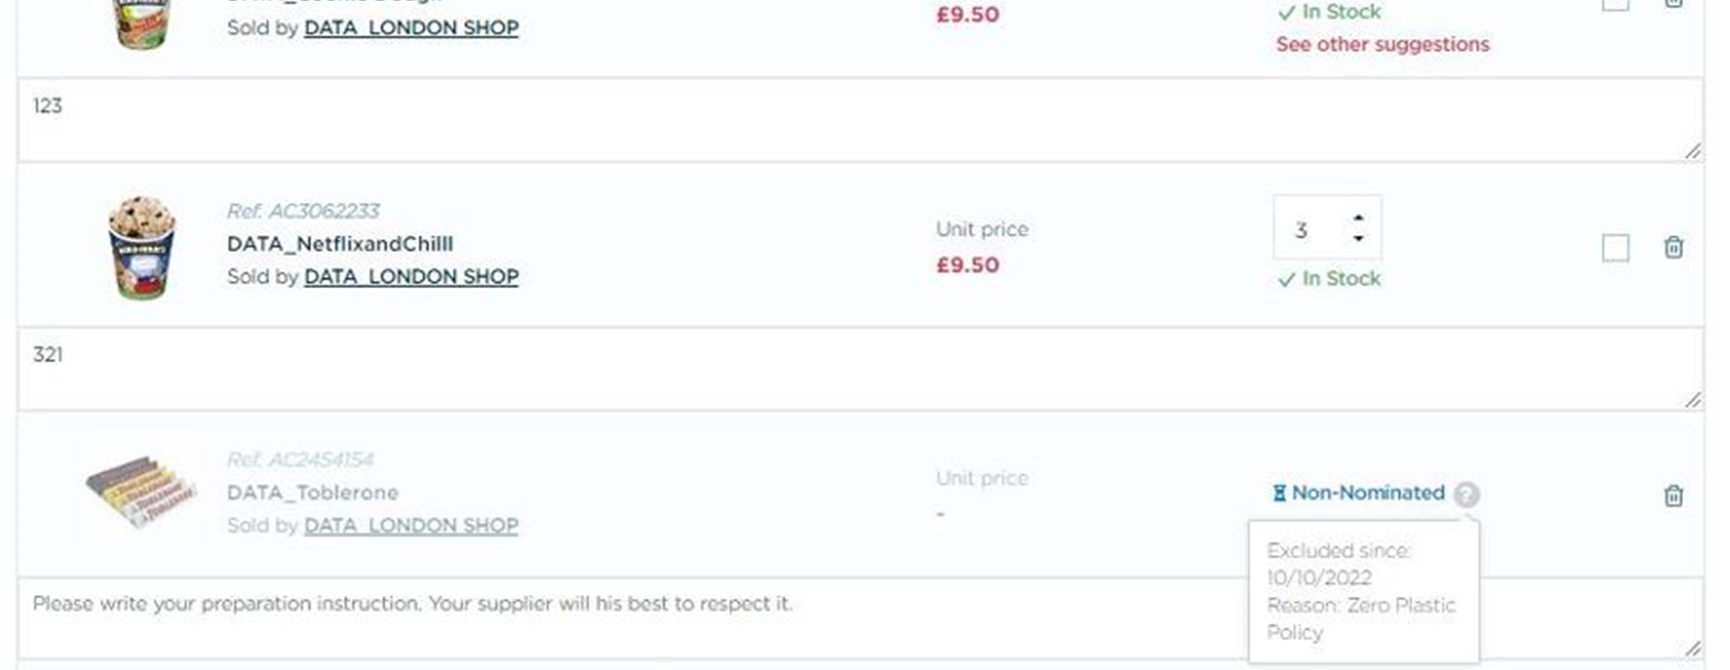Click the instruction field containing 123
The height and width of the screenshot is (670, 1730).
click(x=860, y=120)
